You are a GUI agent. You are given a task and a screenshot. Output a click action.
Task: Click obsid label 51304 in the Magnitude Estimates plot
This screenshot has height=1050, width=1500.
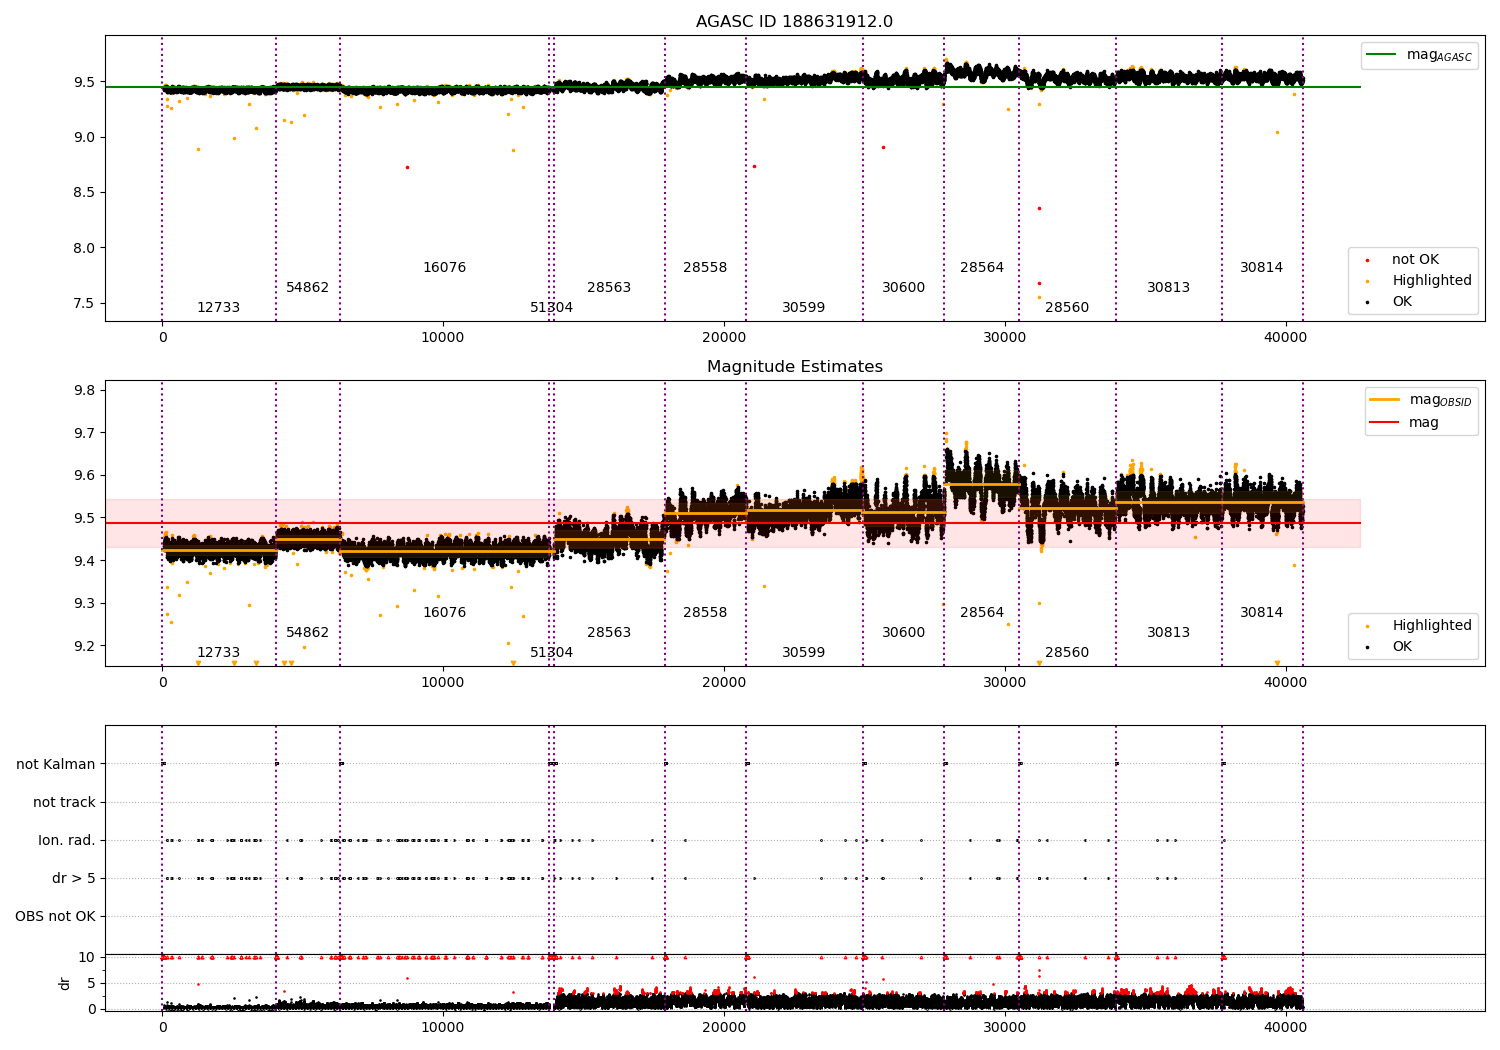coord(551,653)
